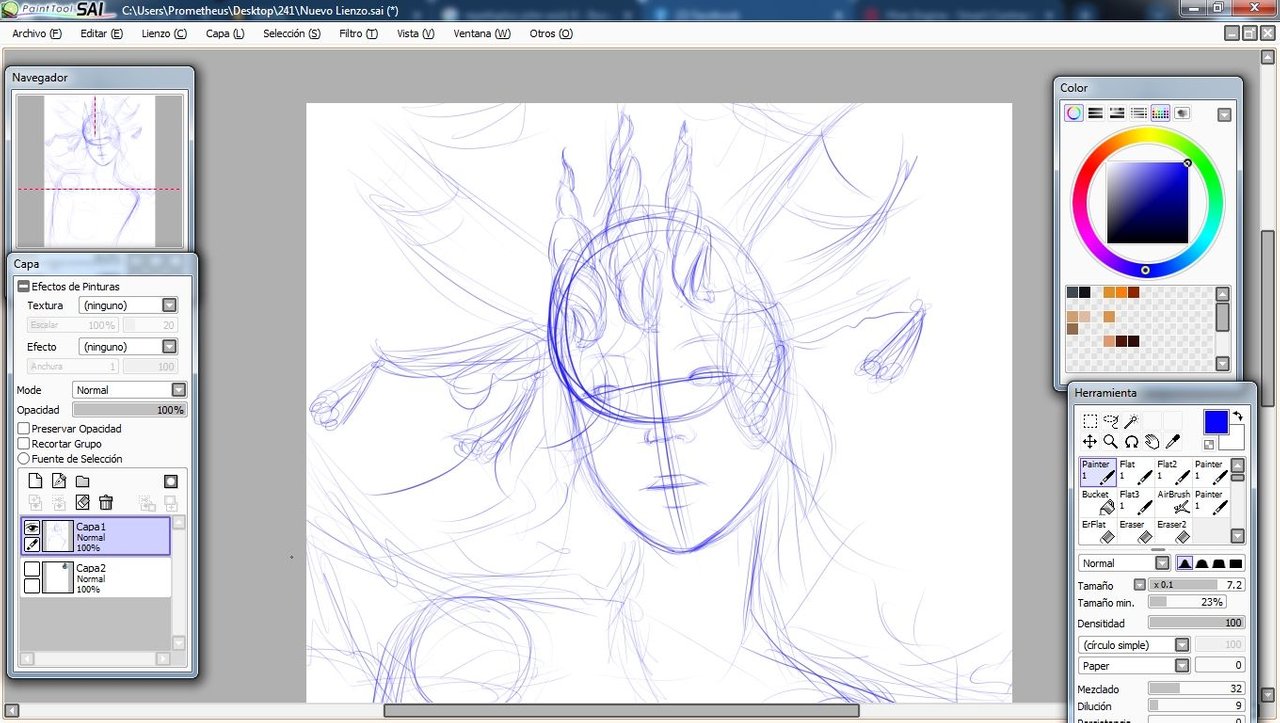1280x723 pixels.
Task: Select the Zoom magnifier tool
Action: tap(1110, 441)
